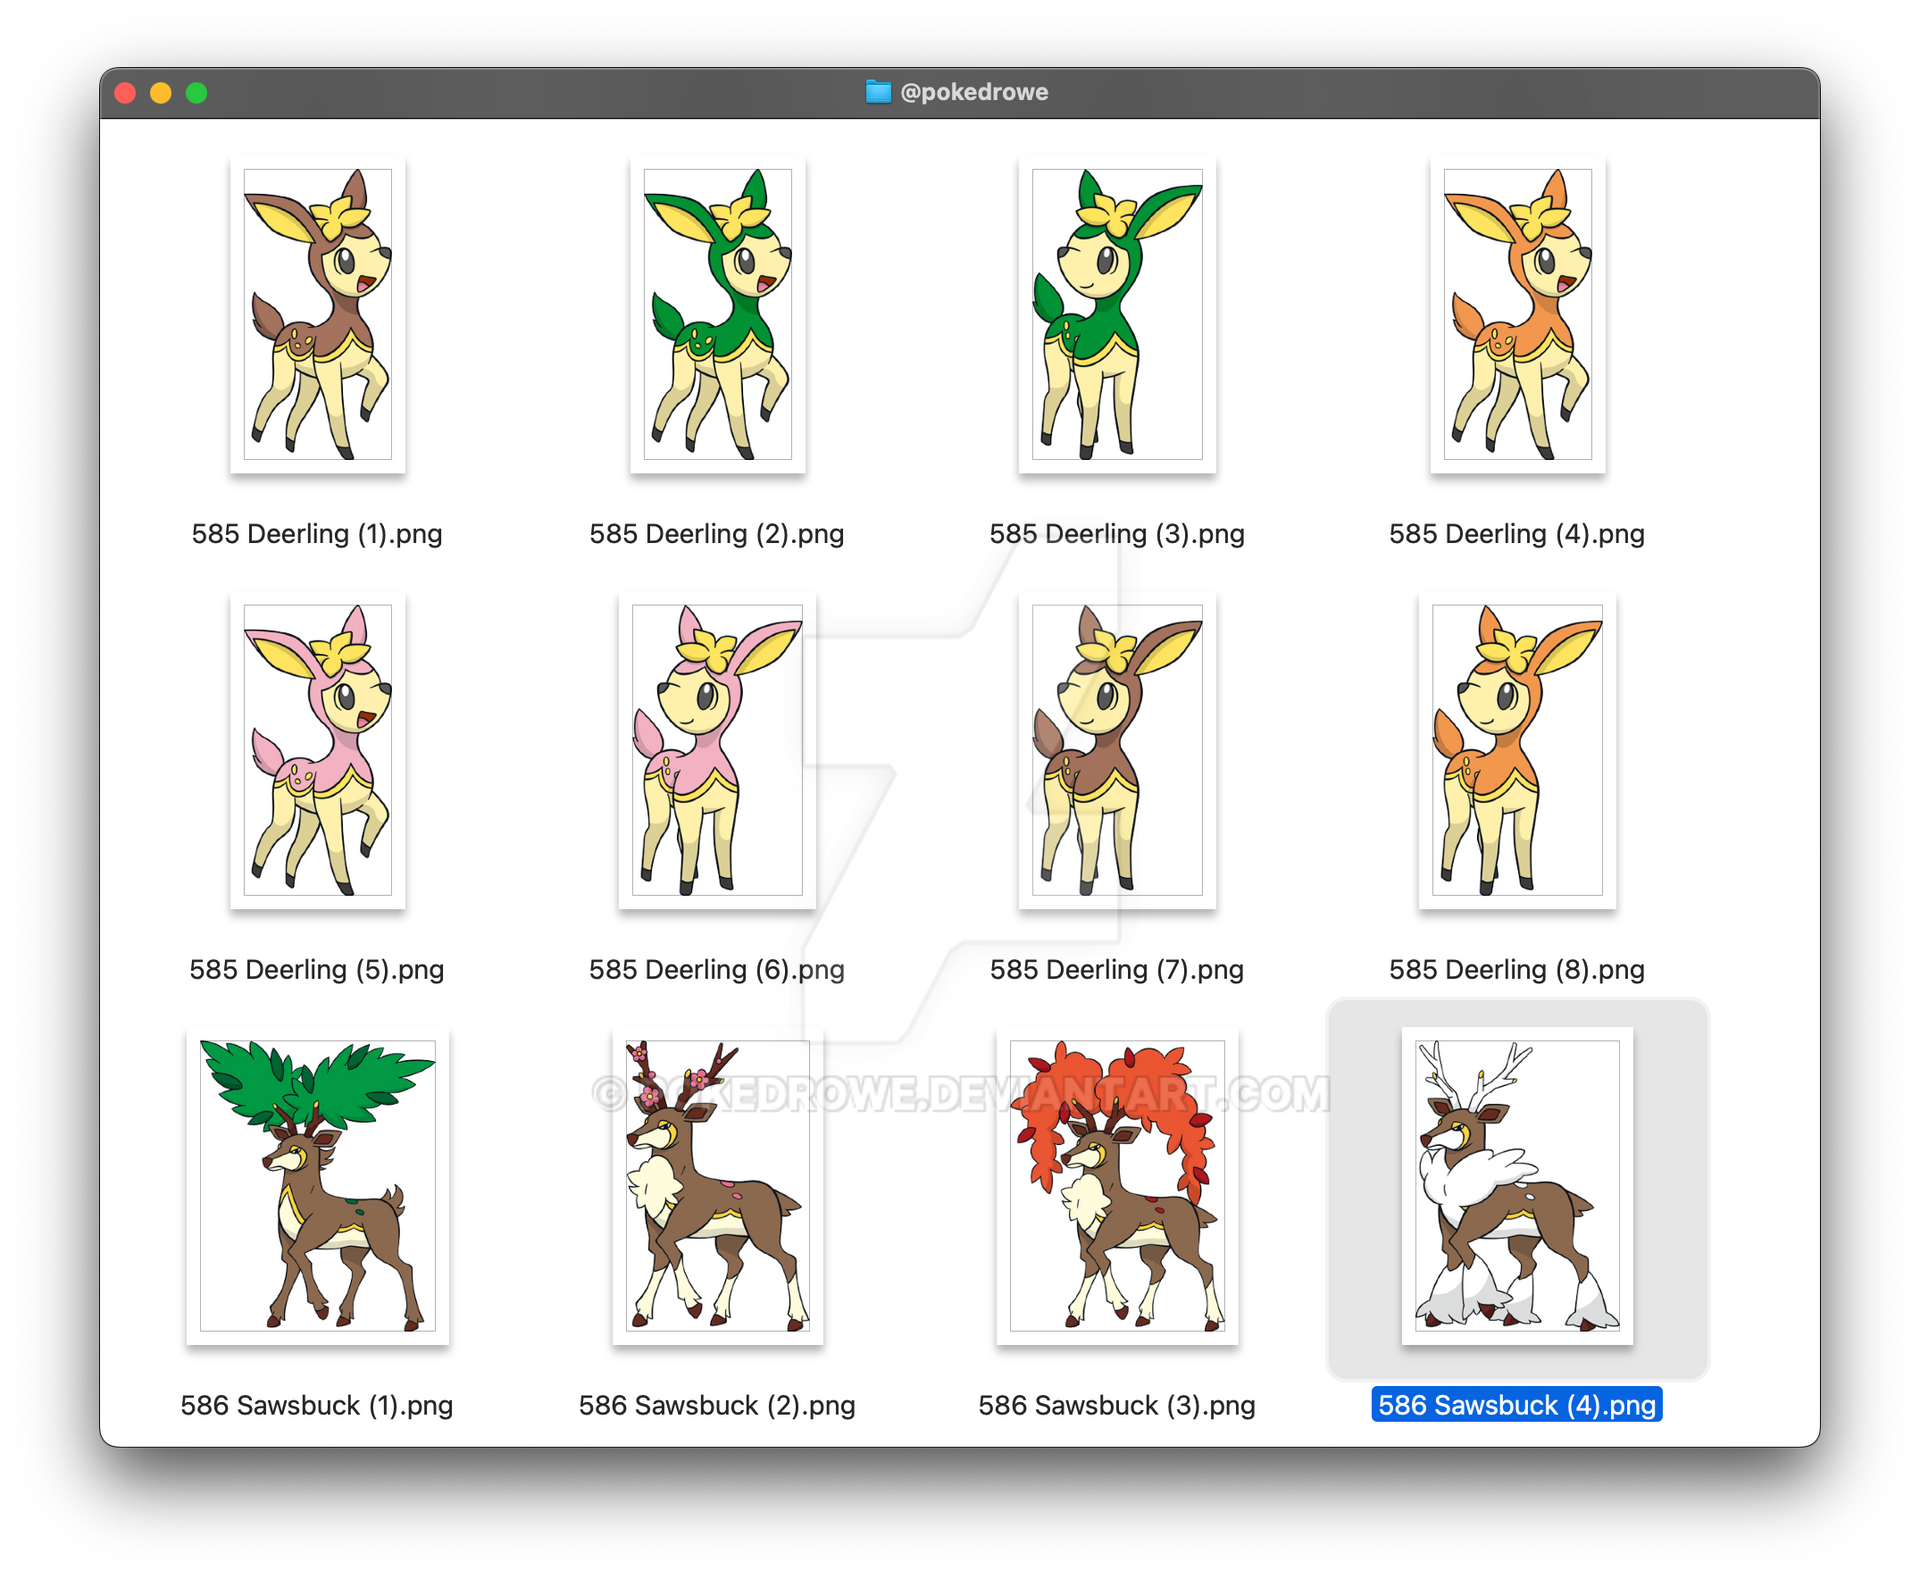Image resolution: width=1920 pixels, height=1578 pixels.
Task: Select the 585 Deerling (8).png thumbnail
Action: (1517, 750)
